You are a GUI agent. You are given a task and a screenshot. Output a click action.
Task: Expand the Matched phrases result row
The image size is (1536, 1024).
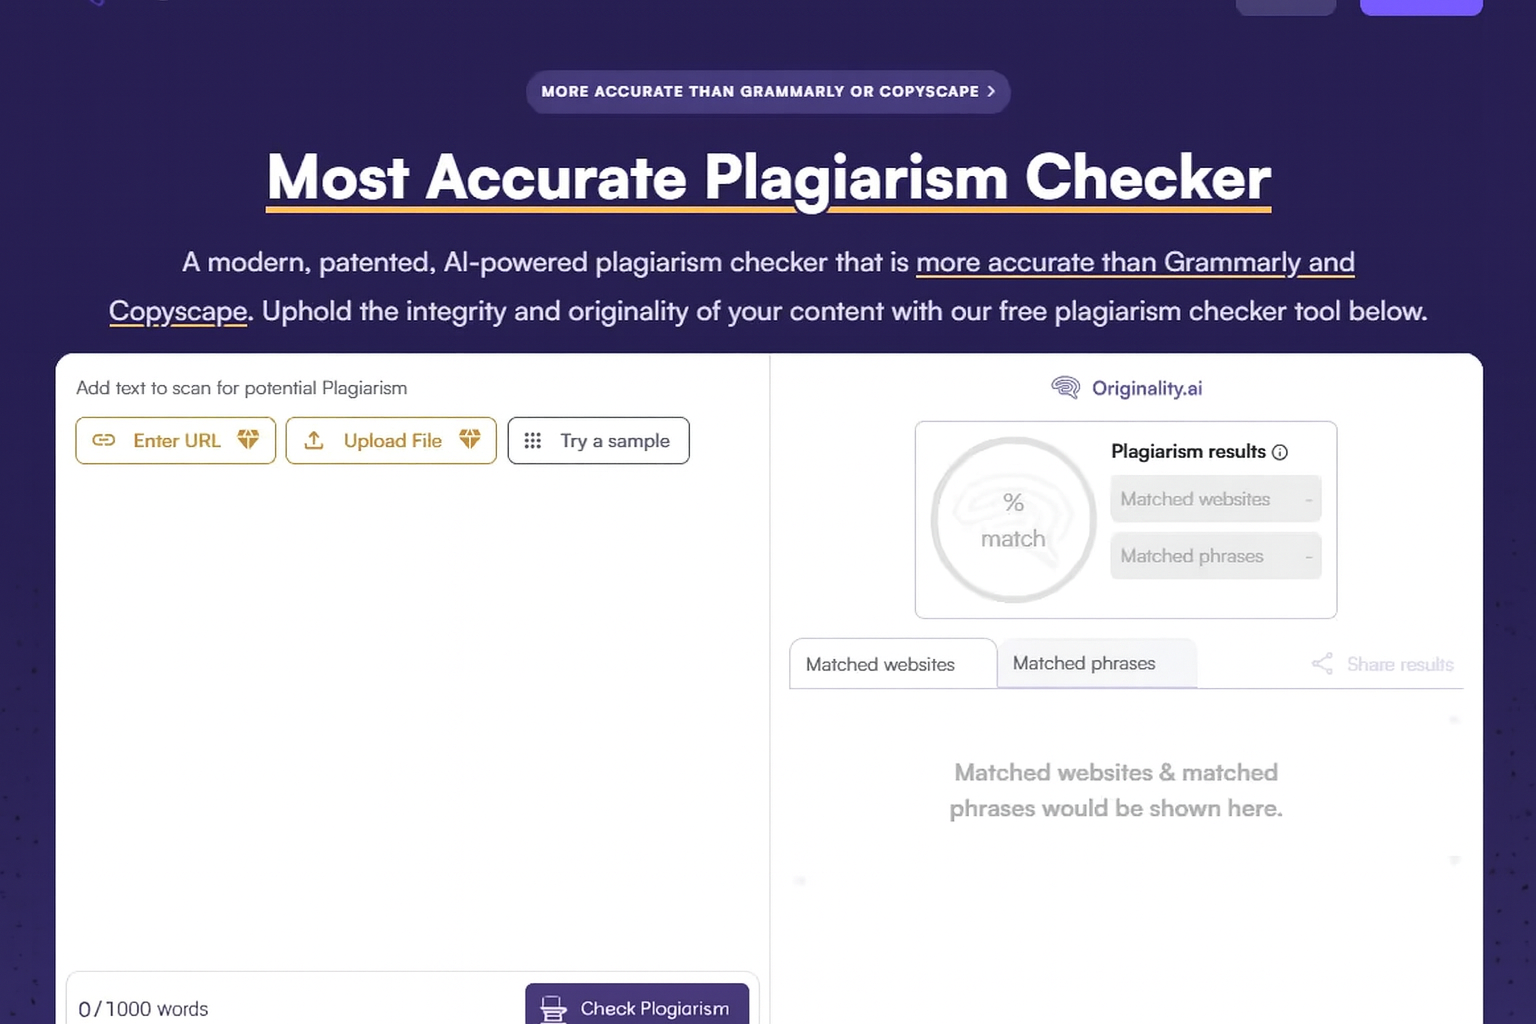pyautogui.click(x=1215, y=556)
